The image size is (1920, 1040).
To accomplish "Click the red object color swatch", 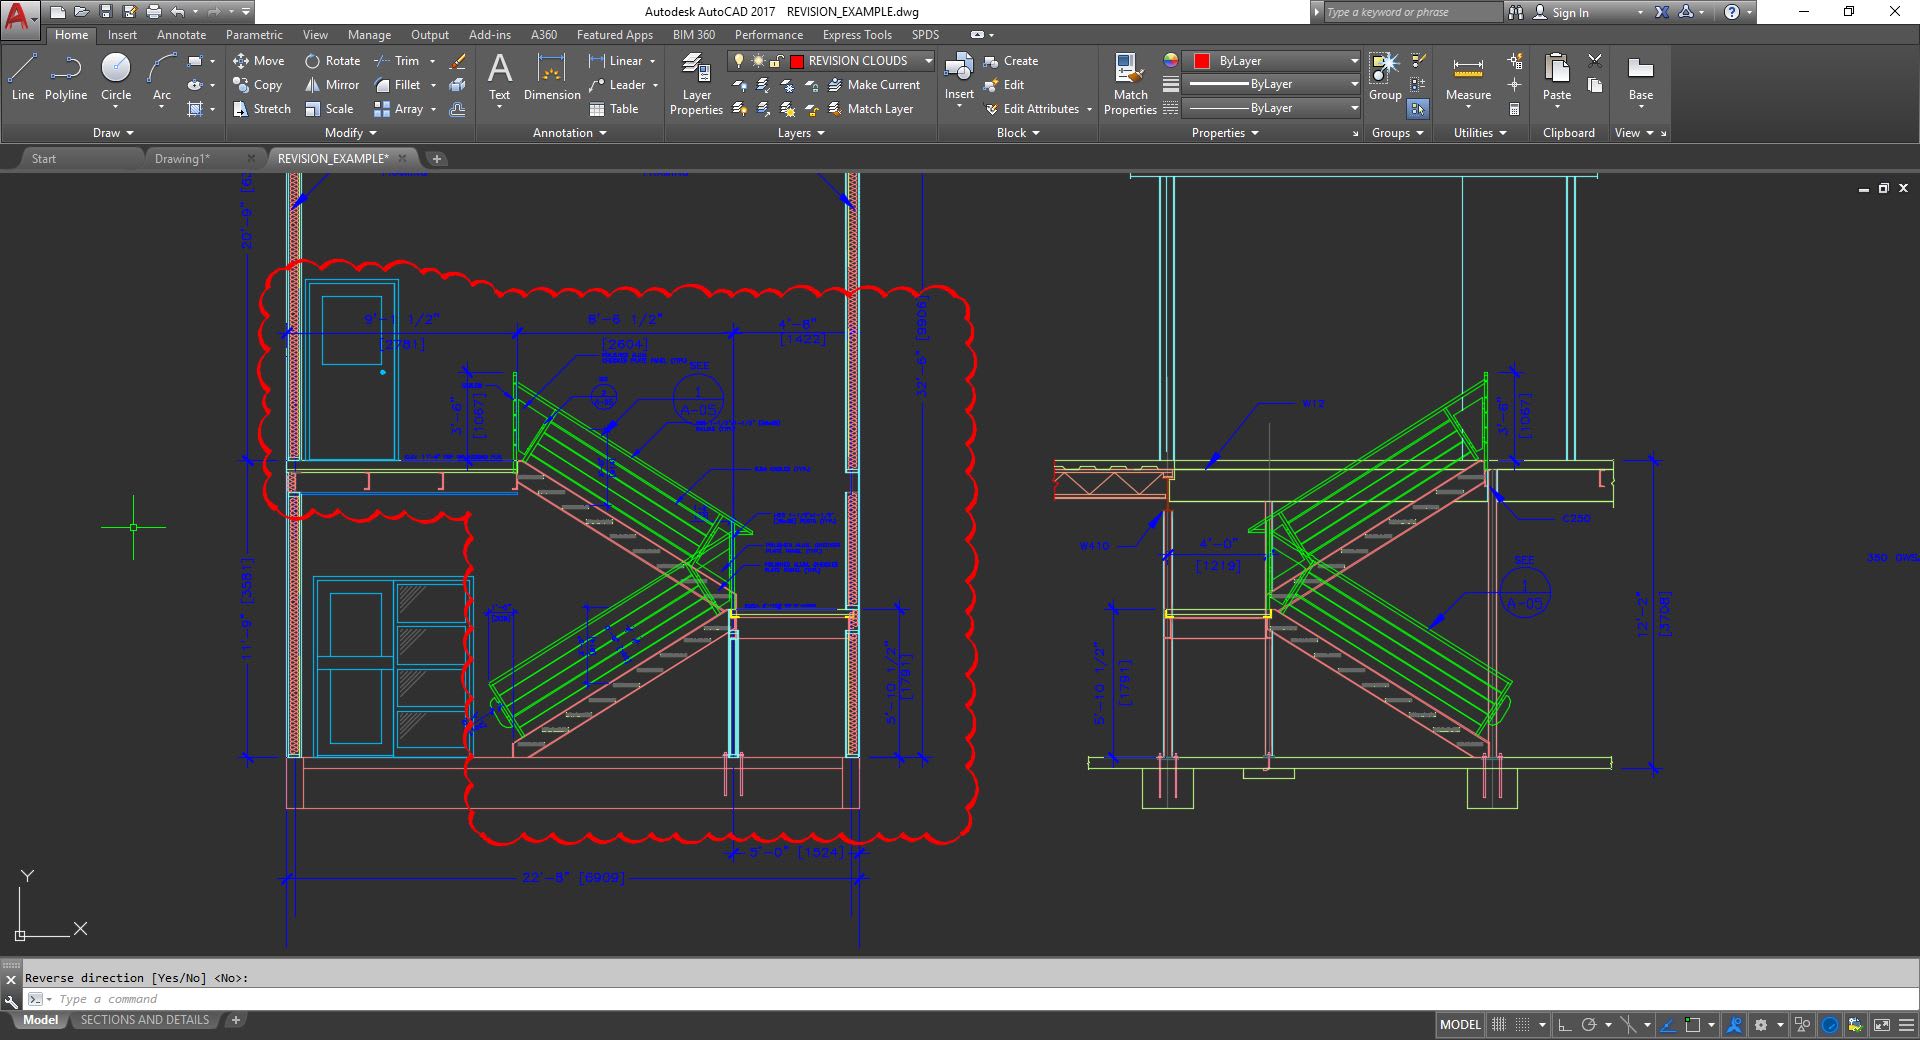I will point(1202,61).
